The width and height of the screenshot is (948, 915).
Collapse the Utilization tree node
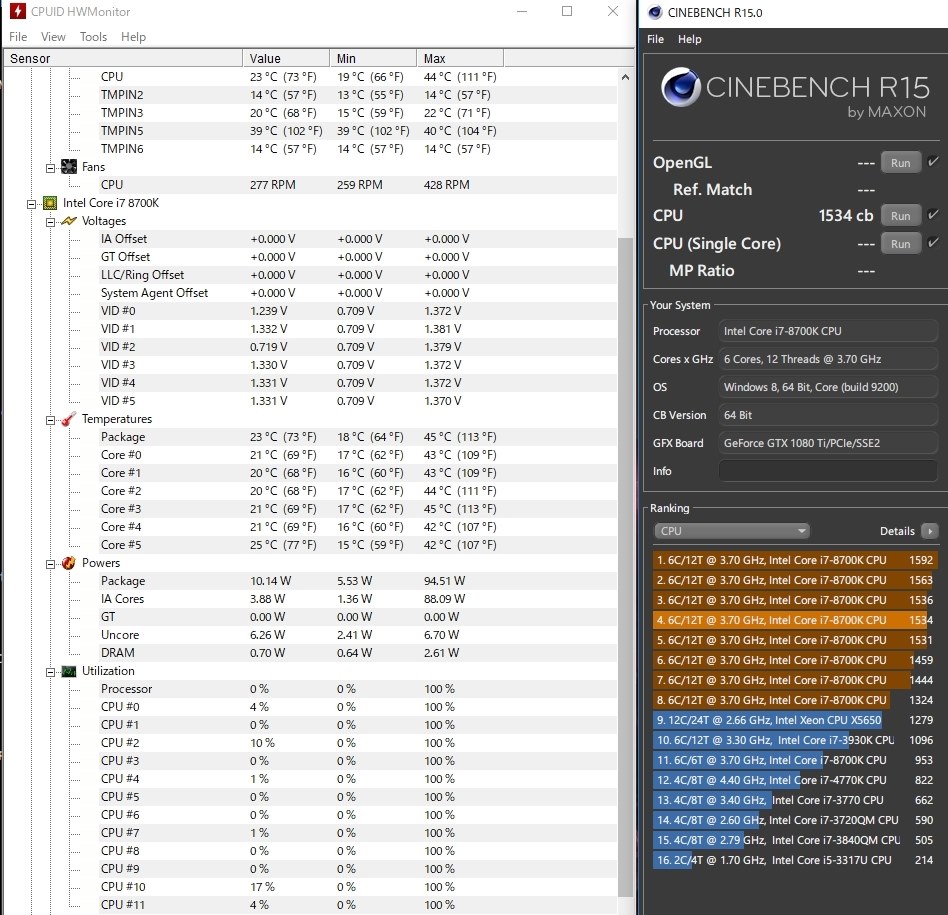50,672
